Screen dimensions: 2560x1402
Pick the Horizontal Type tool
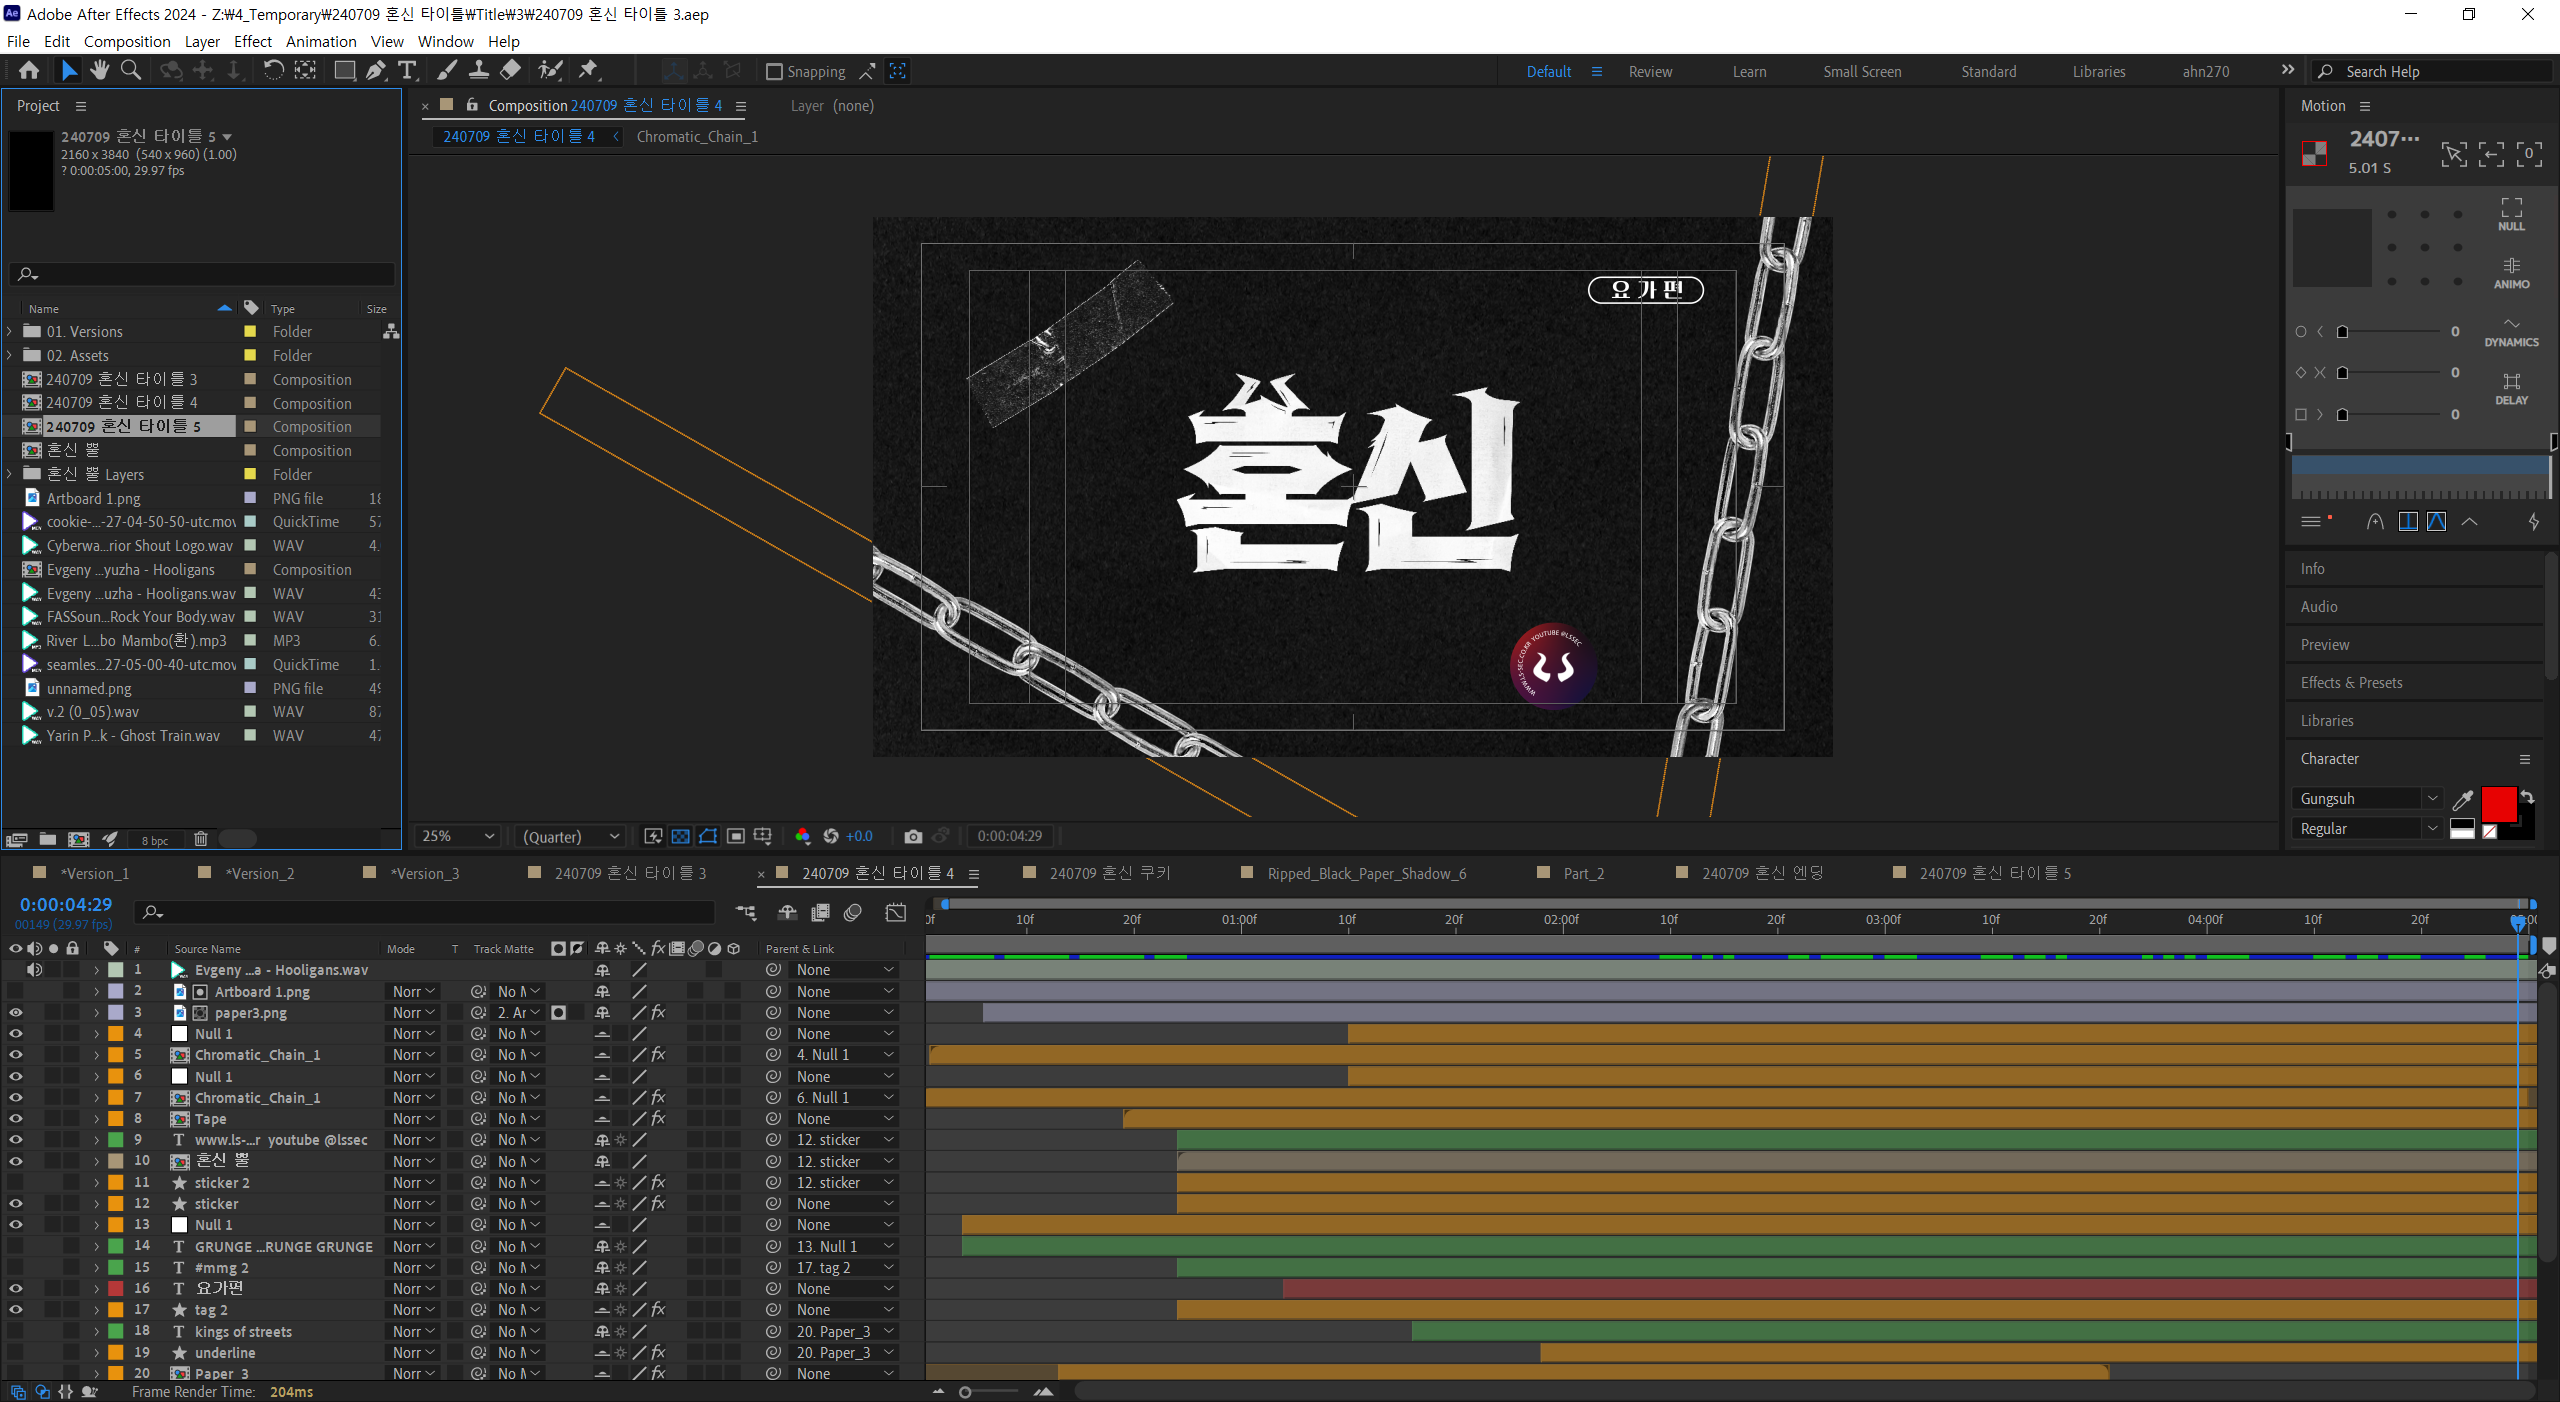coord(406,70)
